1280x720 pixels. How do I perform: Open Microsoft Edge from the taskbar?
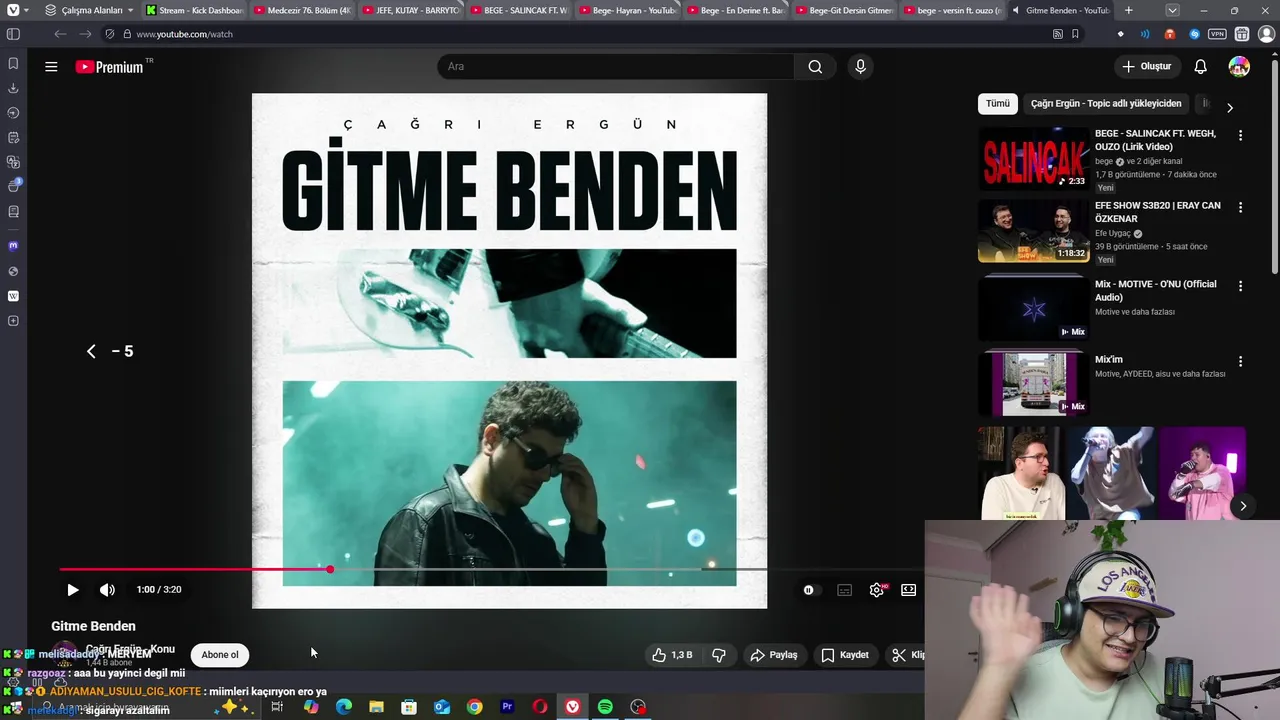coord(343,707)
